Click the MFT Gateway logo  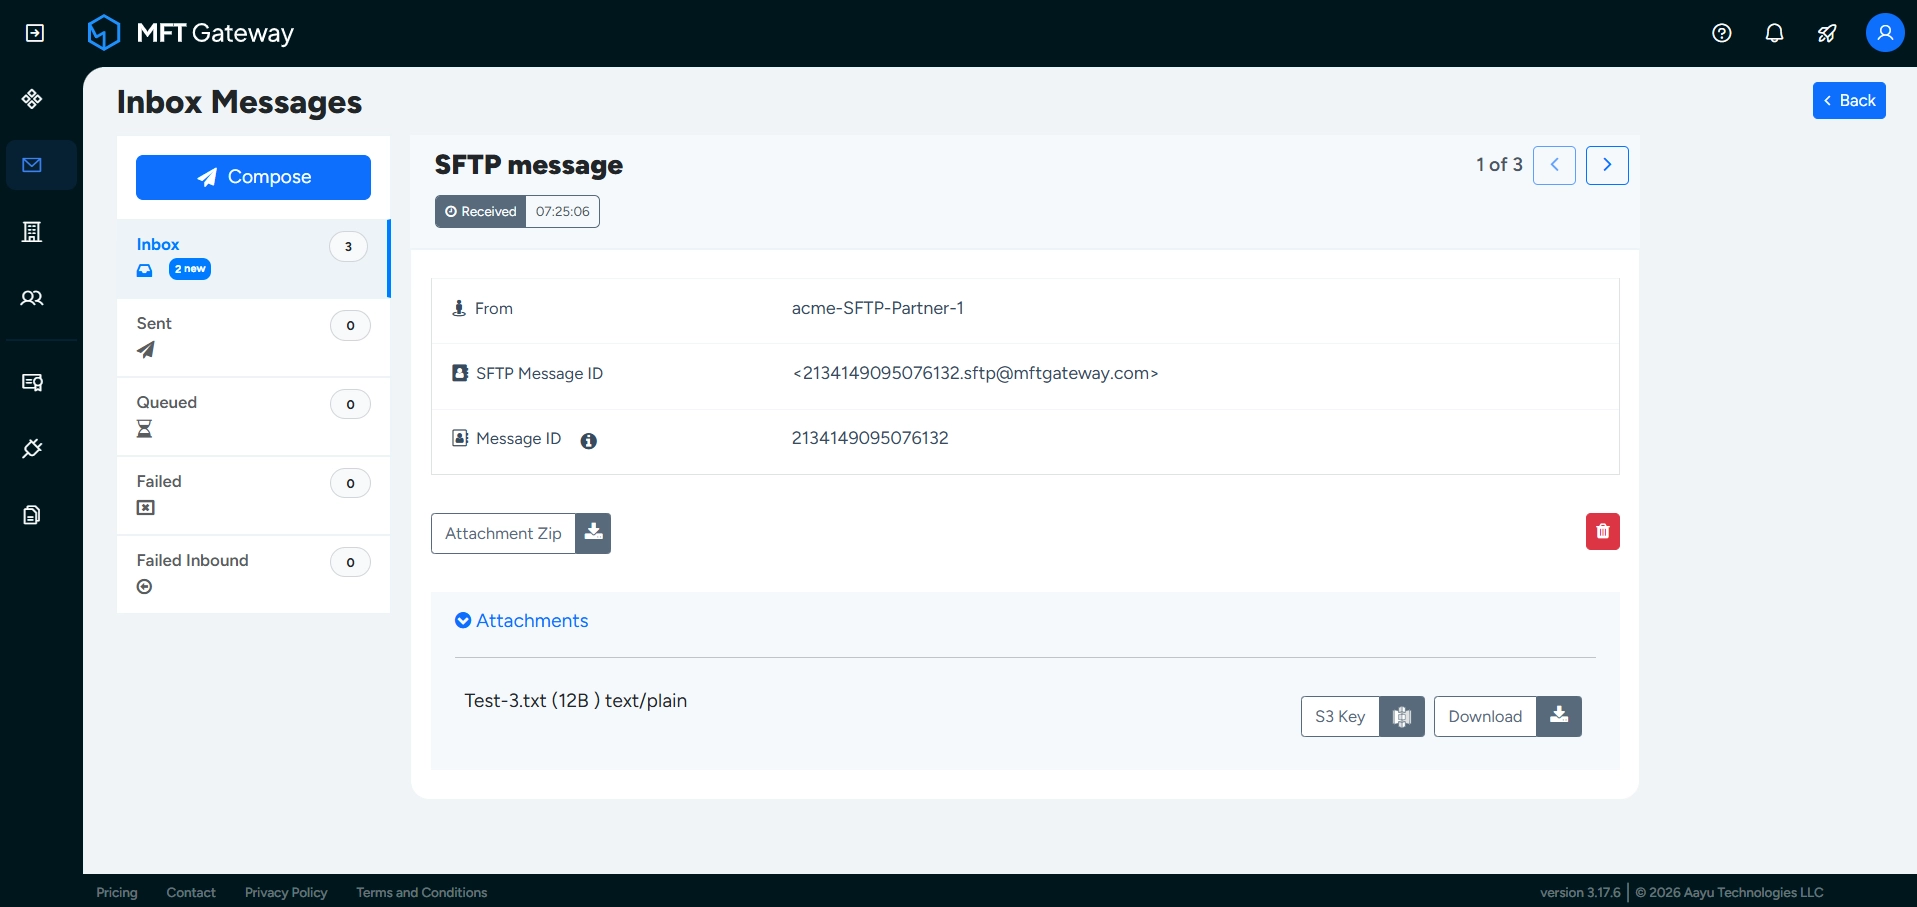tap(191, 33)
